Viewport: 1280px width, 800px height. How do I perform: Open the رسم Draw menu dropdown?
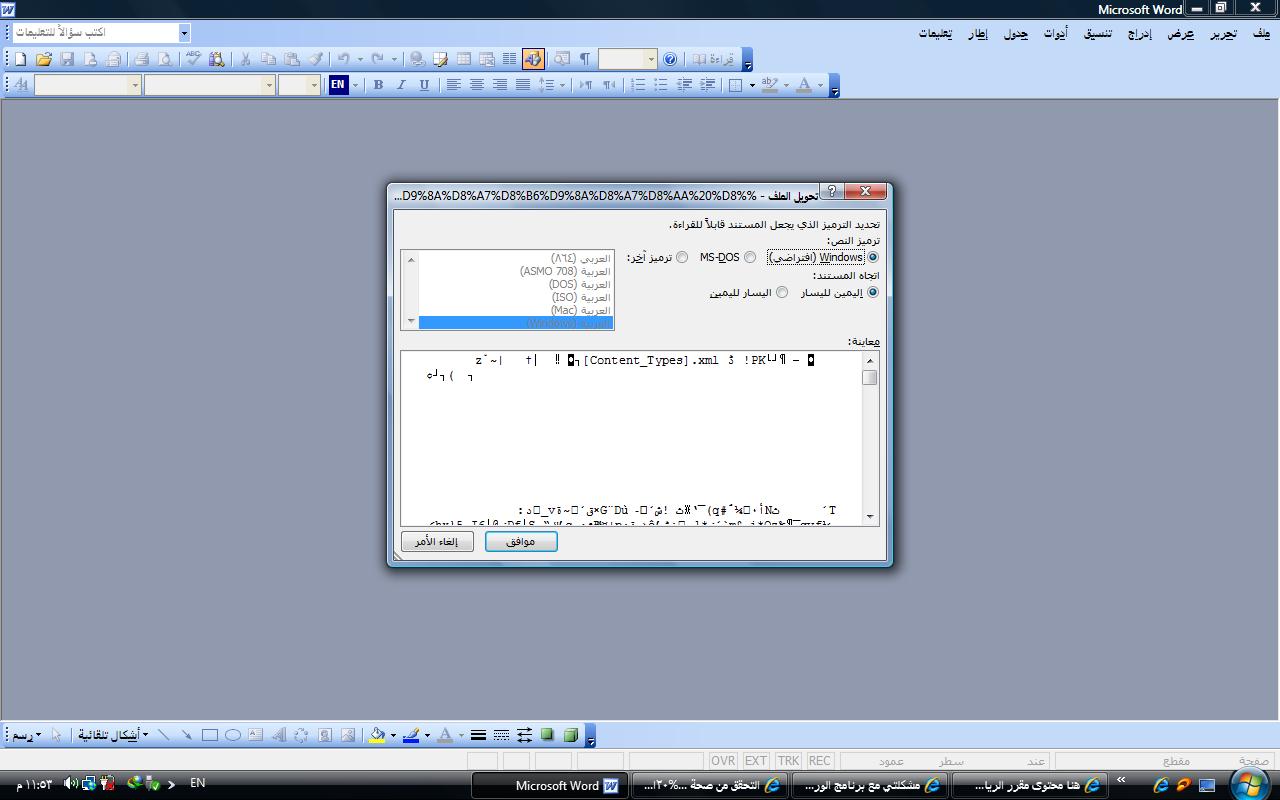pyautogui.click(x=26, y=735)
